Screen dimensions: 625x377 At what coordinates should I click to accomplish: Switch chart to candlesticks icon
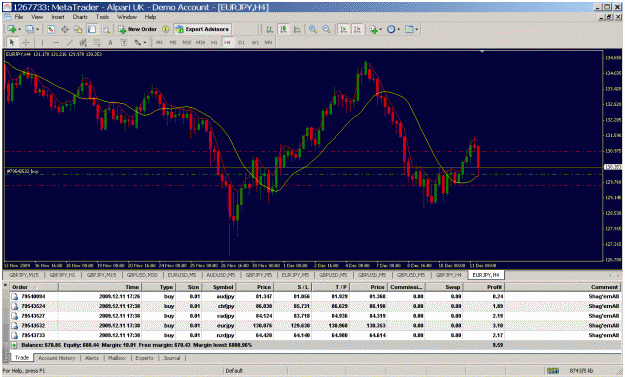click(x=283, y=29)
